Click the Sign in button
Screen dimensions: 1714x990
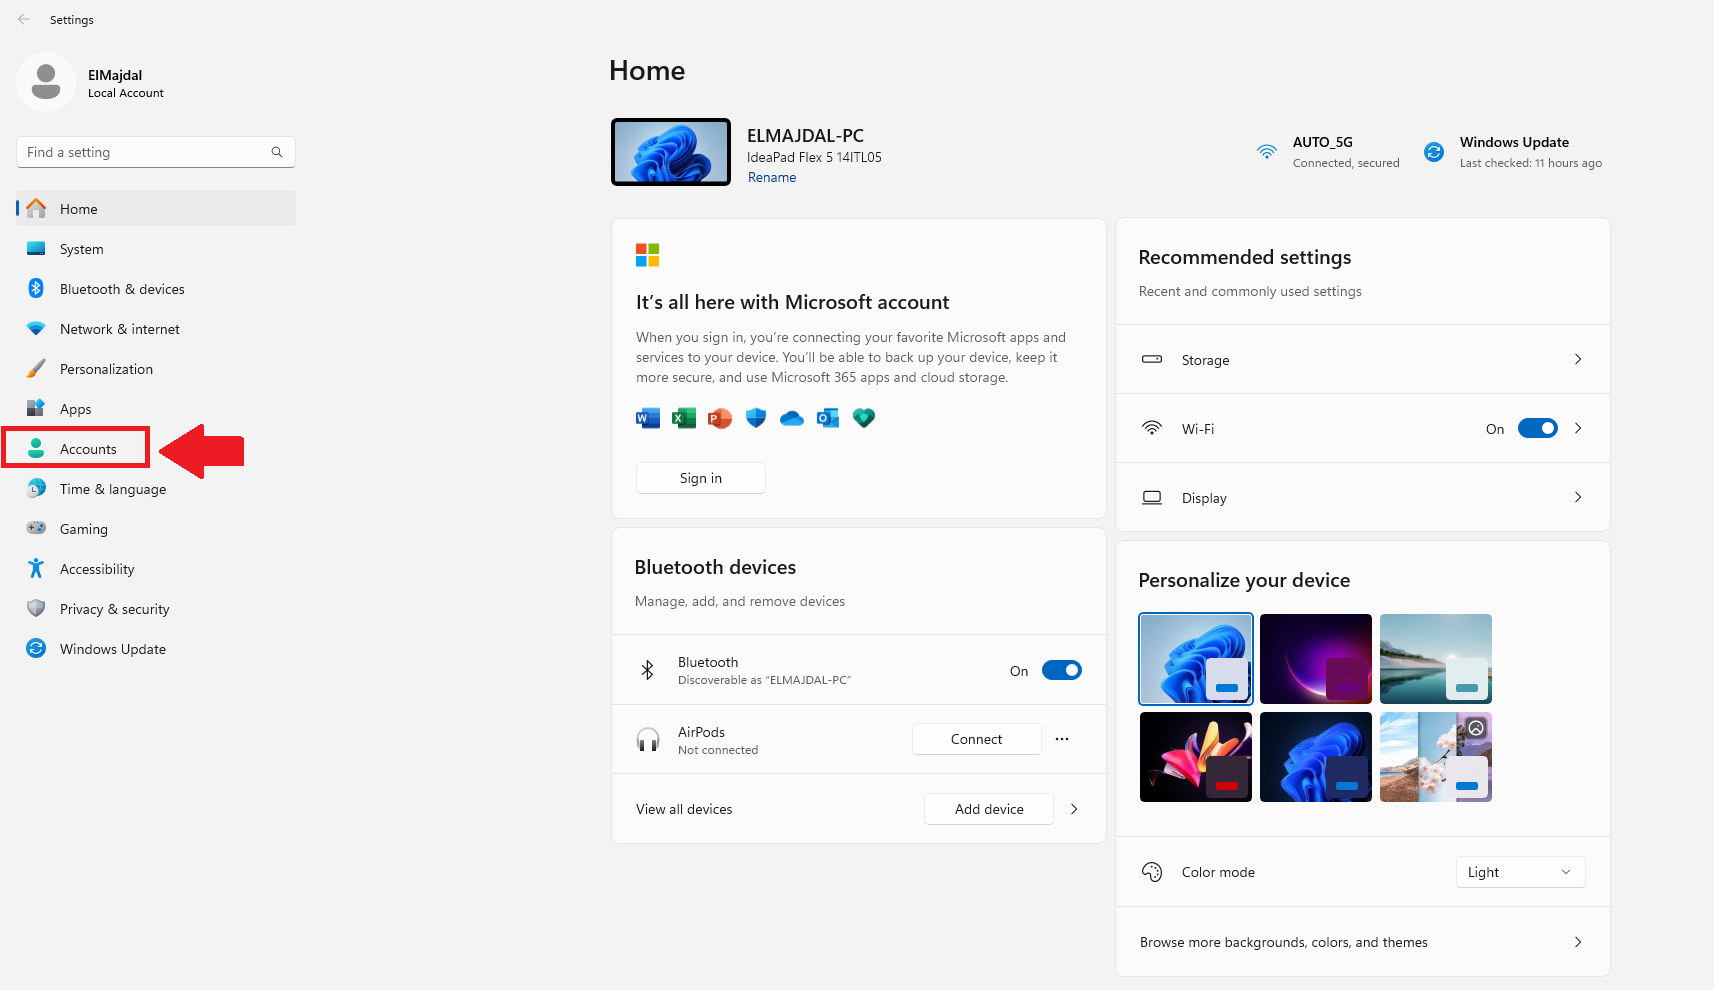[x=700, y=478]
